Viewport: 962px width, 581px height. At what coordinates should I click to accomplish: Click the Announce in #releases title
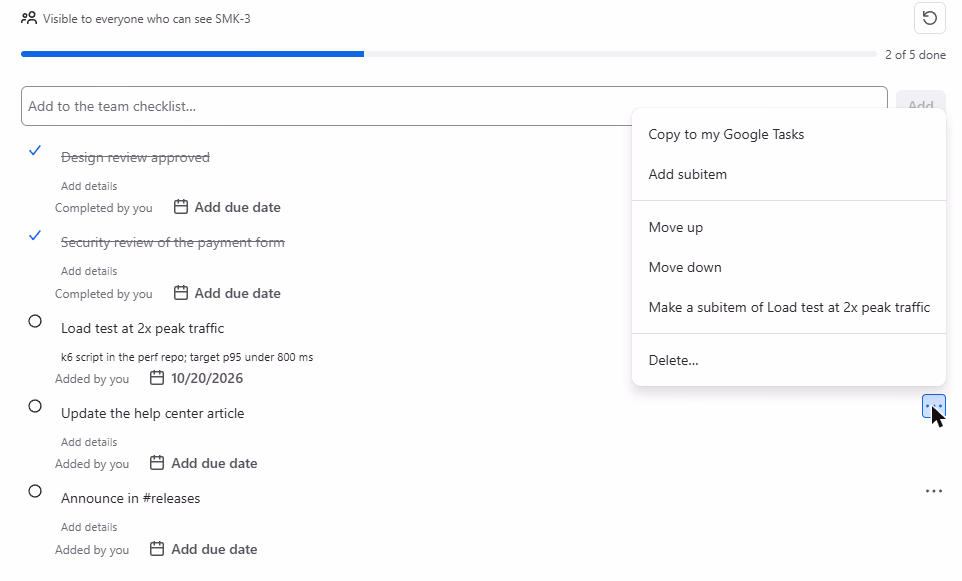(x=131, y=498)
